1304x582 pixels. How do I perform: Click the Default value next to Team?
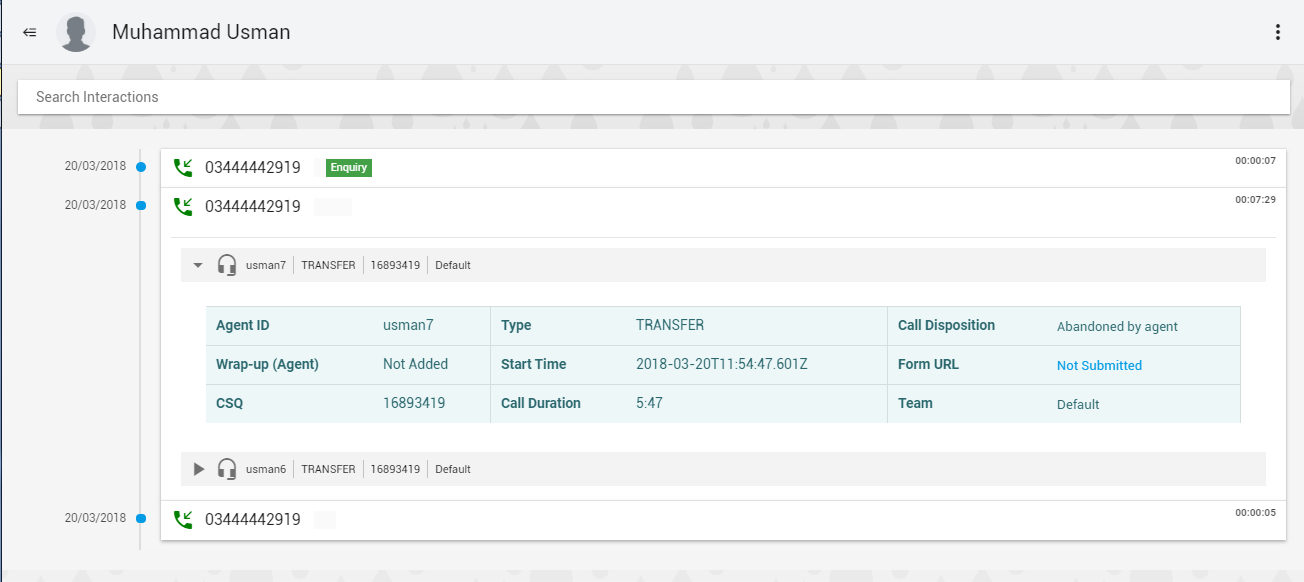(x=1078, y=405)
